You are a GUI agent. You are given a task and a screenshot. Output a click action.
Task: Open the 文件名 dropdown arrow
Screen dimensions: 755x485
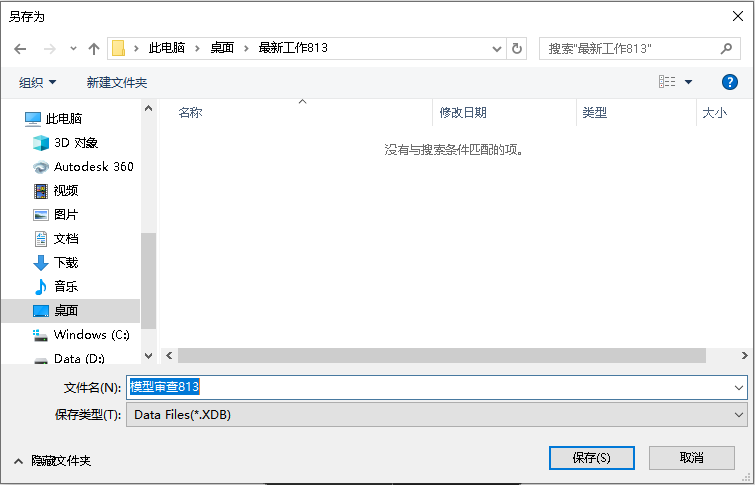[x=739, y=388]
